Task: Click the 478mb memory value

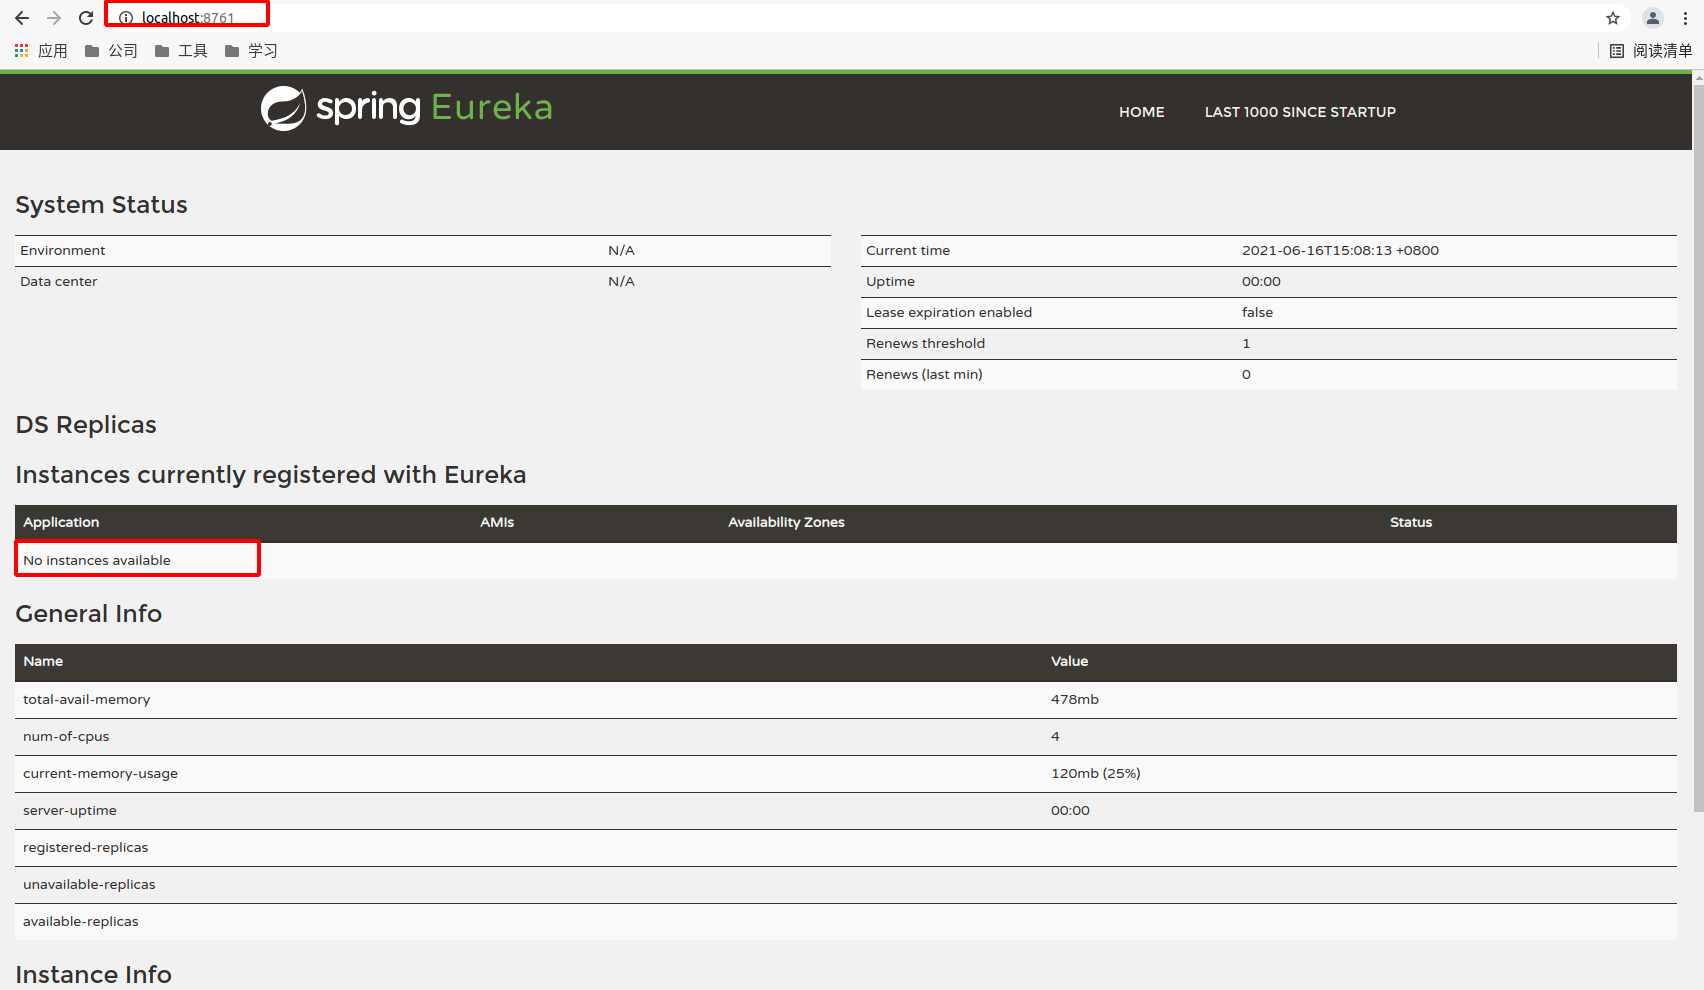Action: [x=1075, y=700]
